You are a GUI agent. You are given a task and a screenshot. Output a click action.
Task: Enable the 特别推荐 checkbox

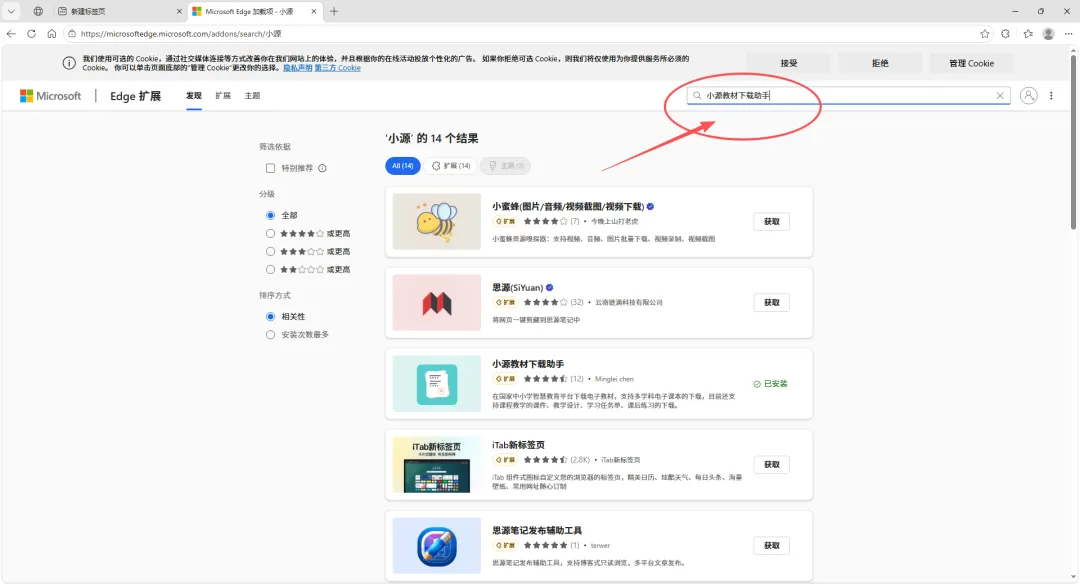point(270,168)
